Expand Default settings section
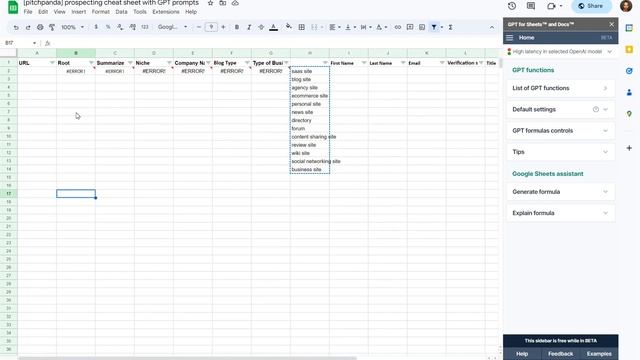Image resolution: width=640 pixels, height=360 pixels. point(560,109)
